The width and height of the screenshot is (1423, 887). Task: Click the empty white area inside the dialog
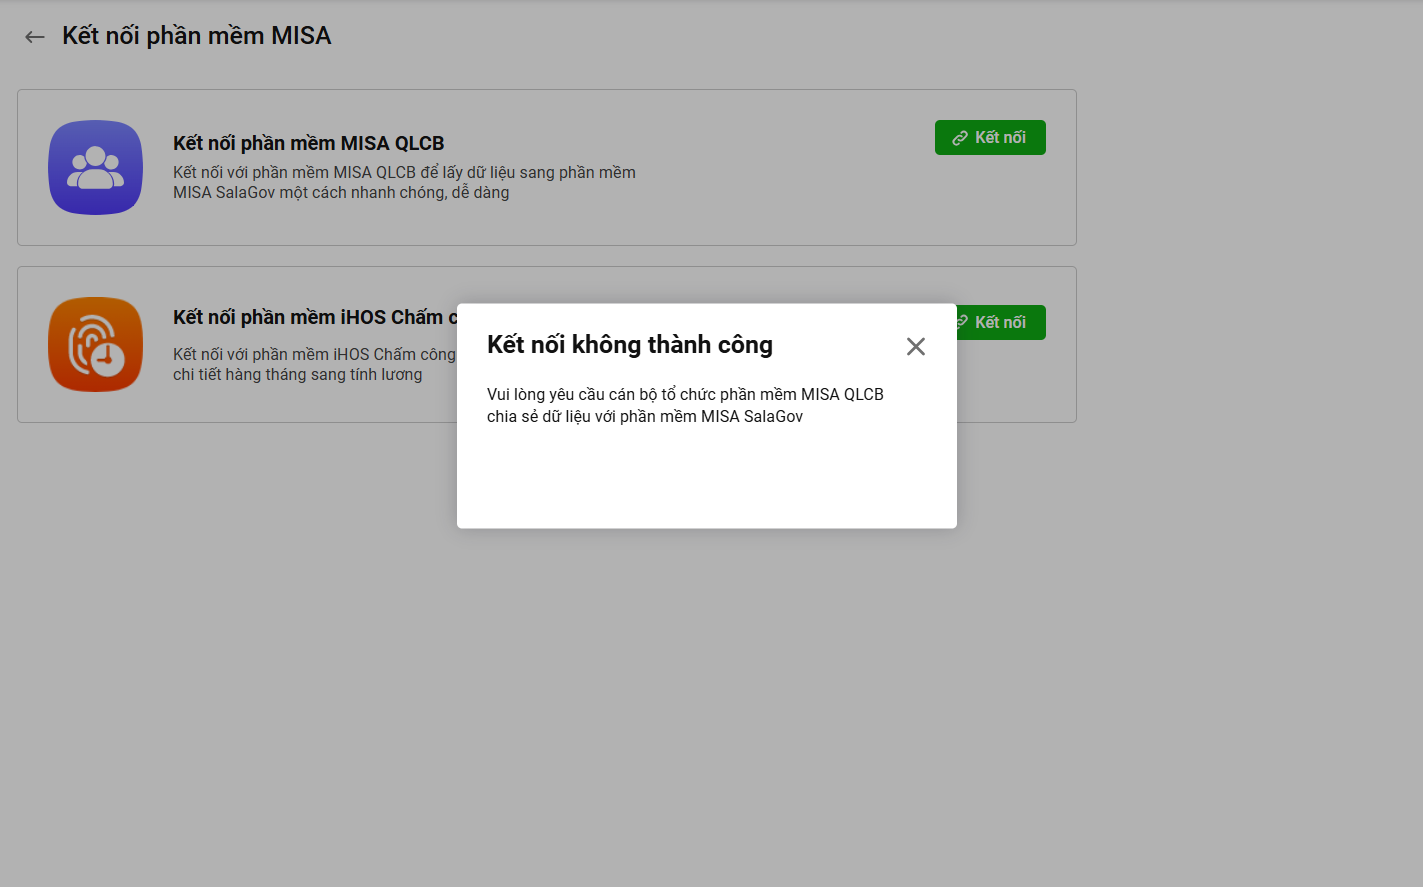(706, 479)
